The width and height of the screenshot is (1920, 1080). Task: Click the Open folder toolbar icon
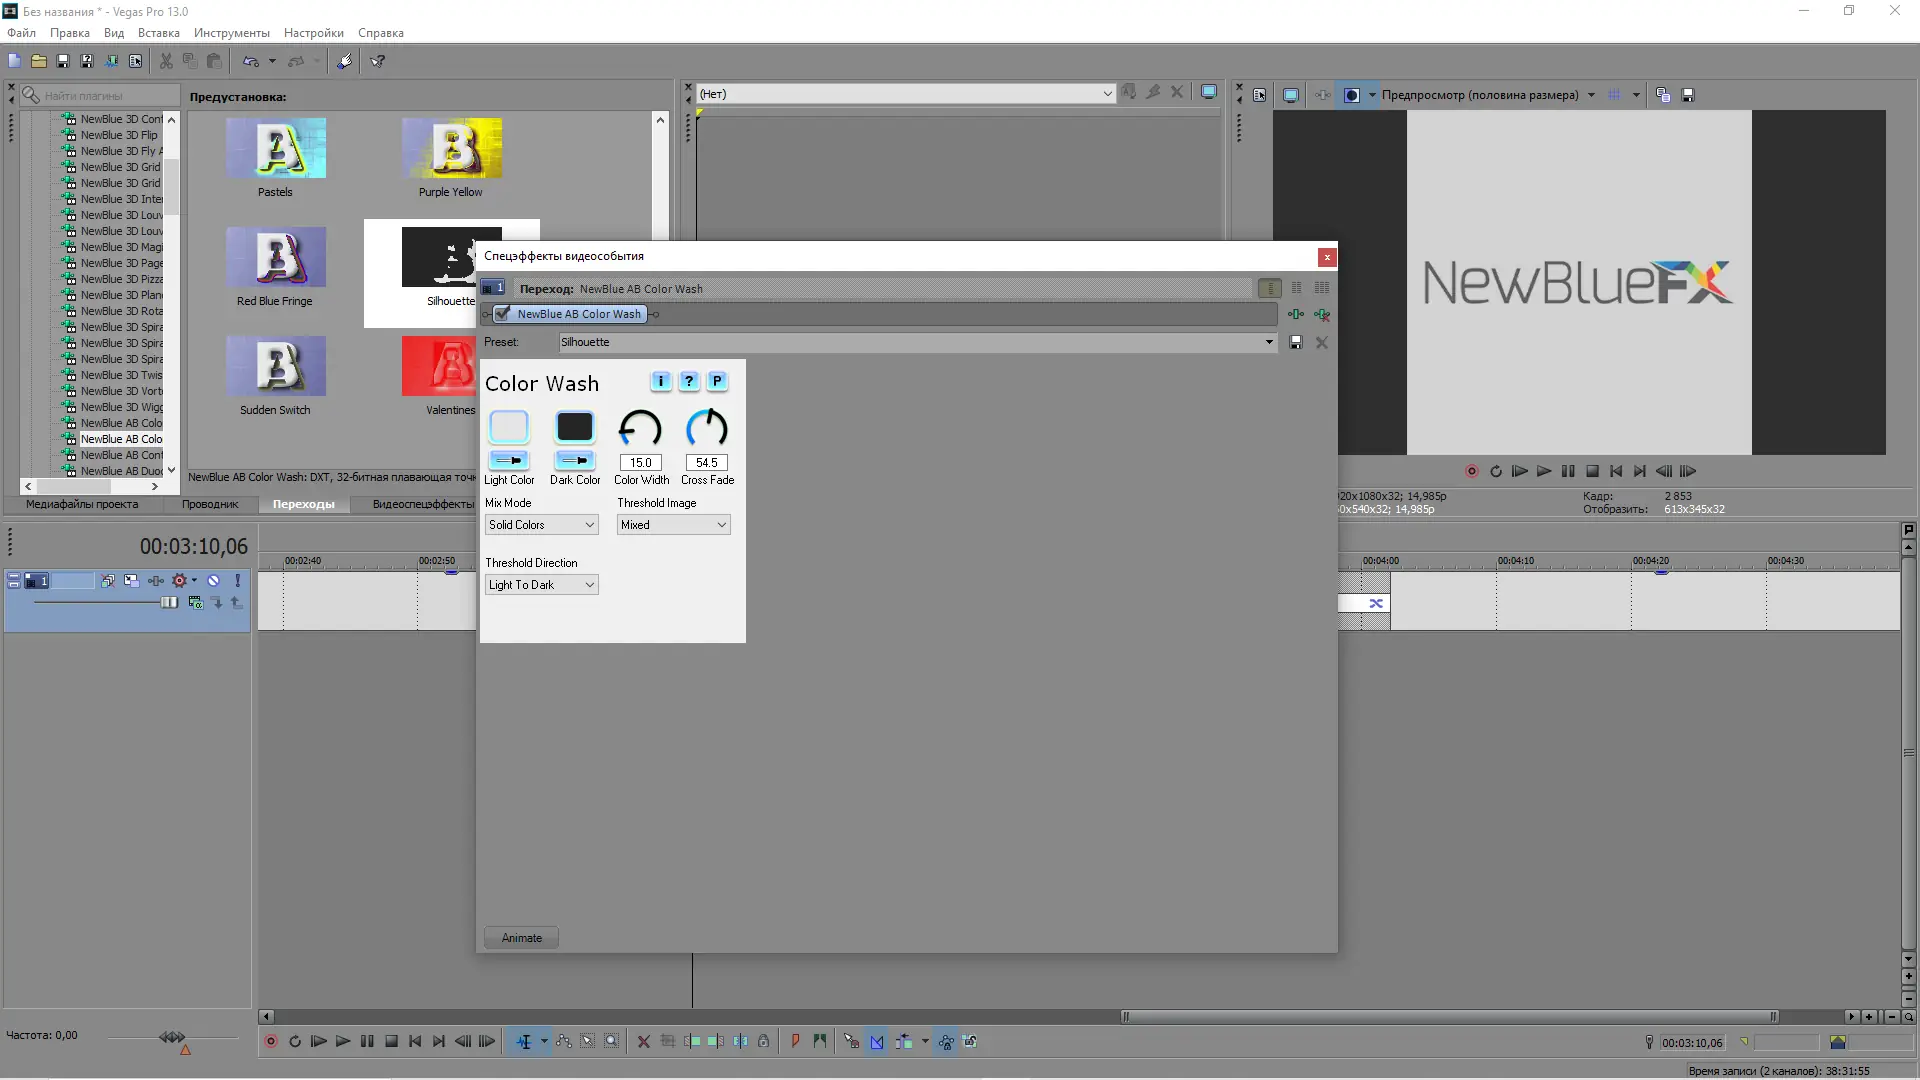[39, 61]
